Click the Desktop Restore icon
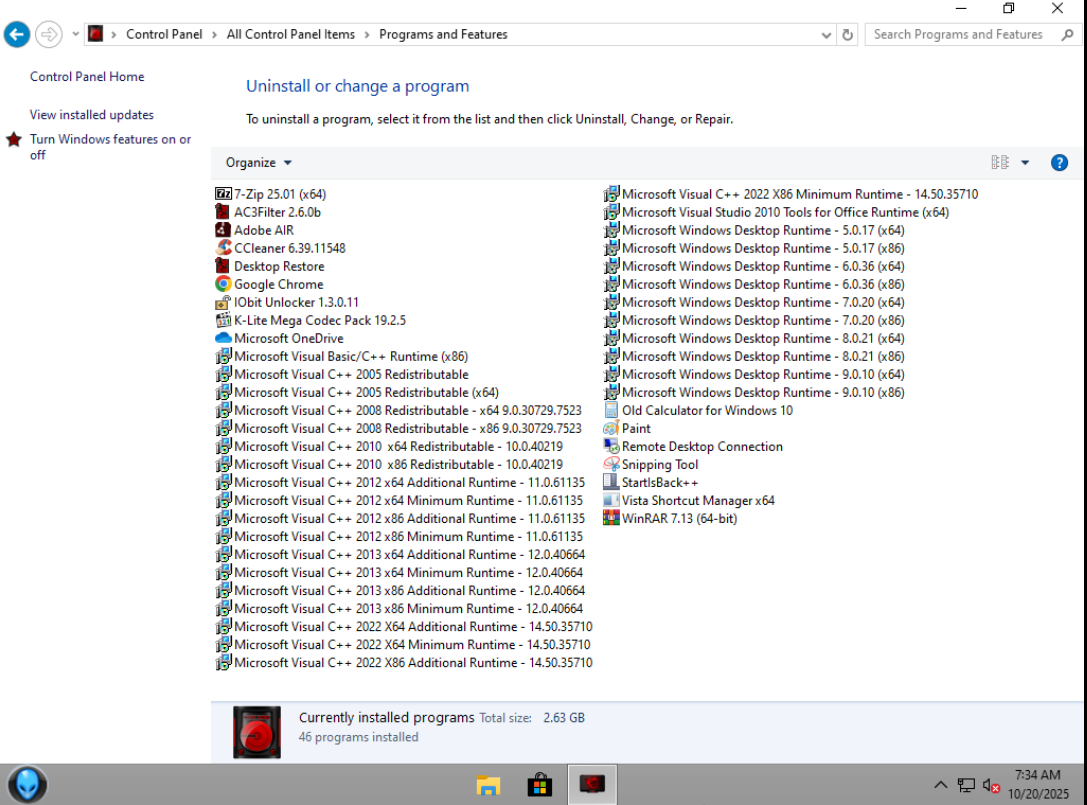Viewport: 1087px width, 805px height. 223,266
